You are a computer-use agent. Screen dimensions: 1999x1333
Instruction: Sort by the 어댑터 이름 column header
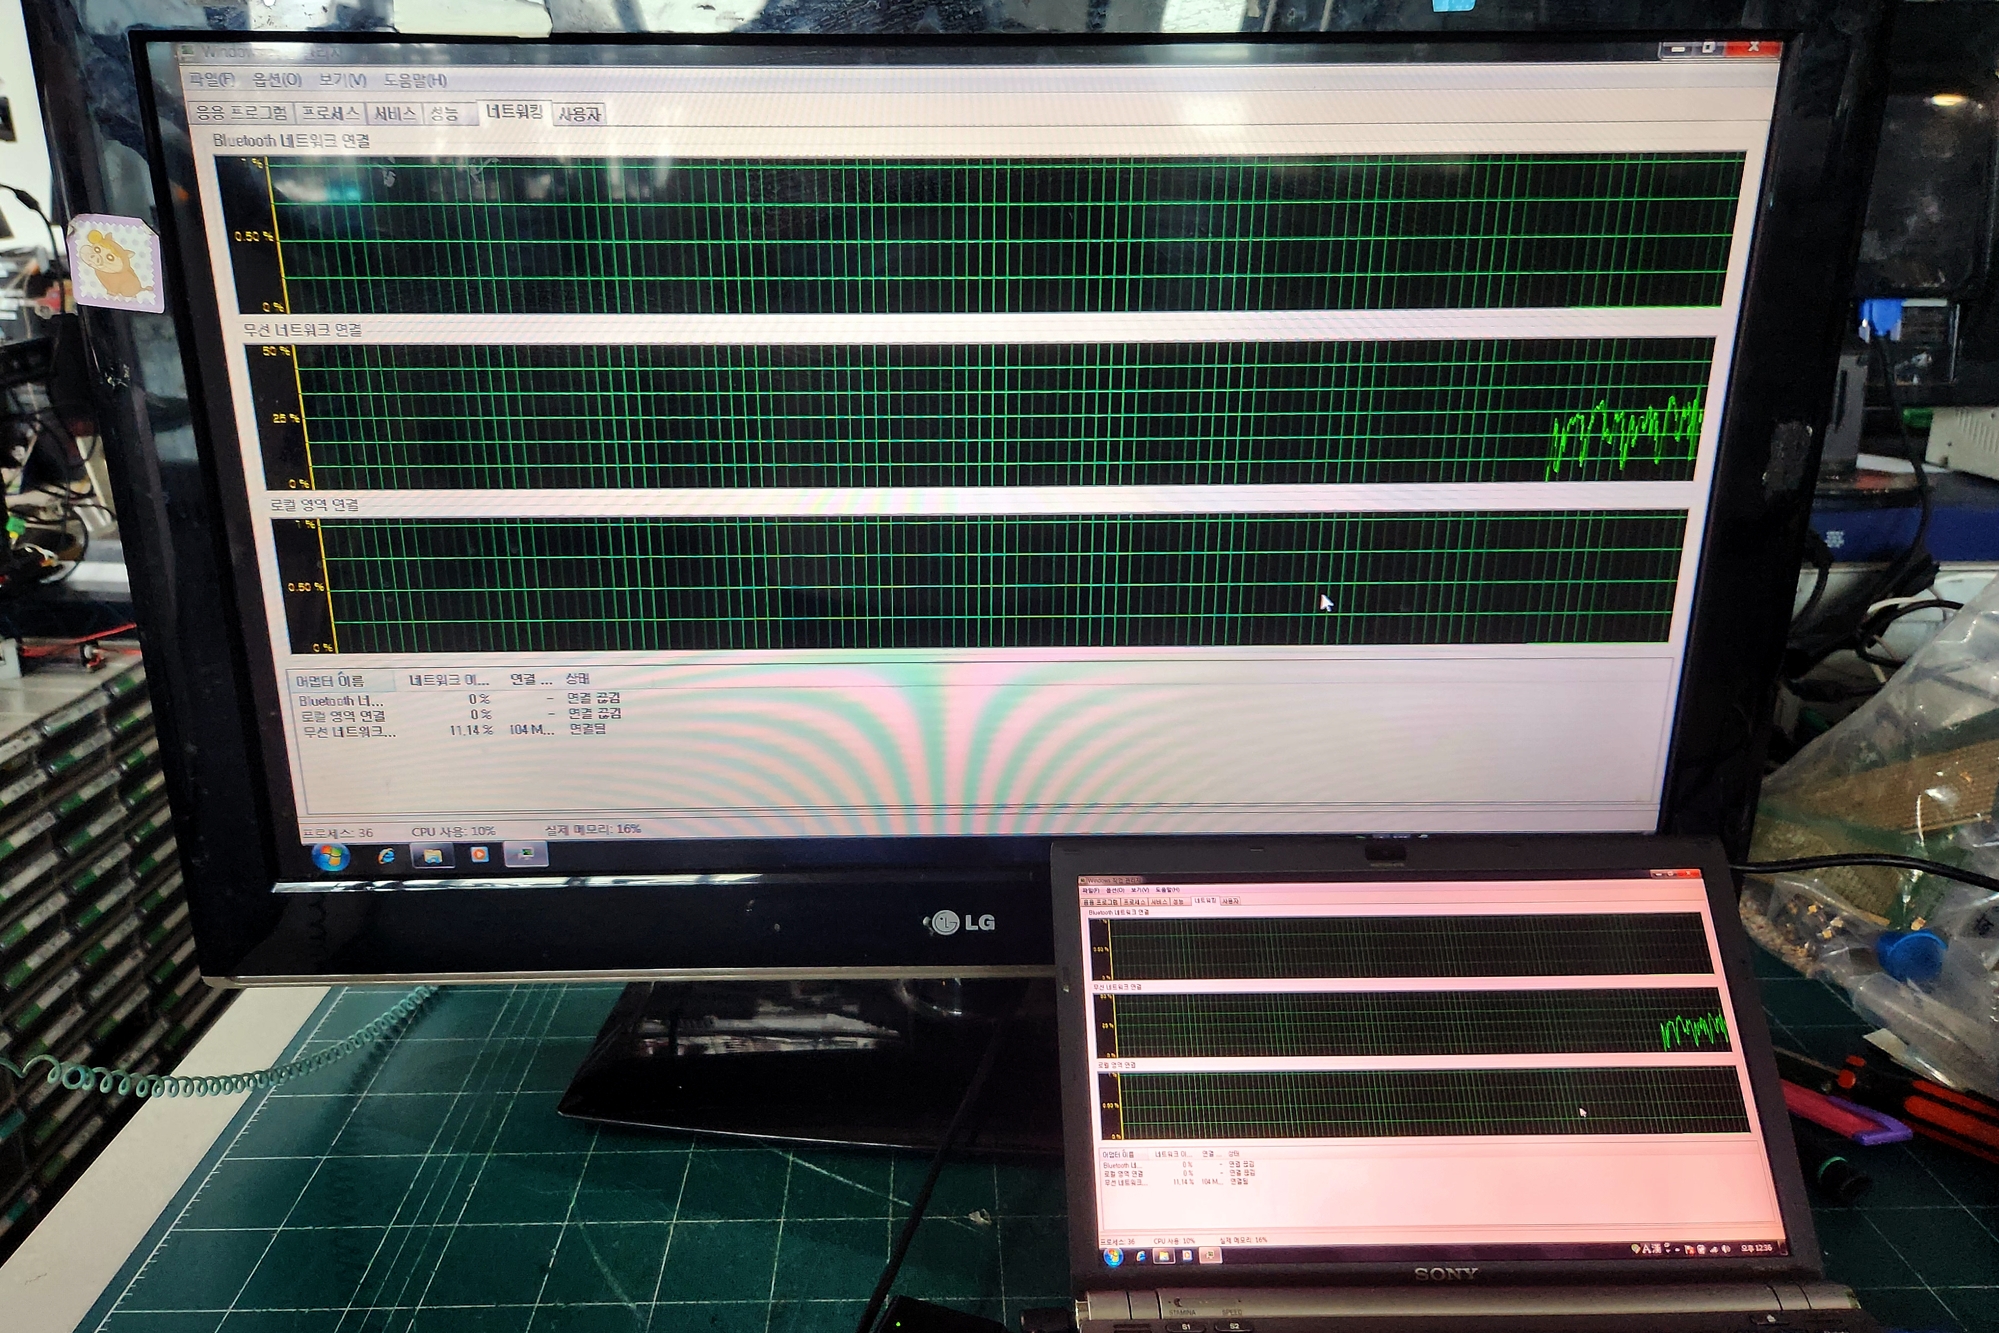pos(330,681)
